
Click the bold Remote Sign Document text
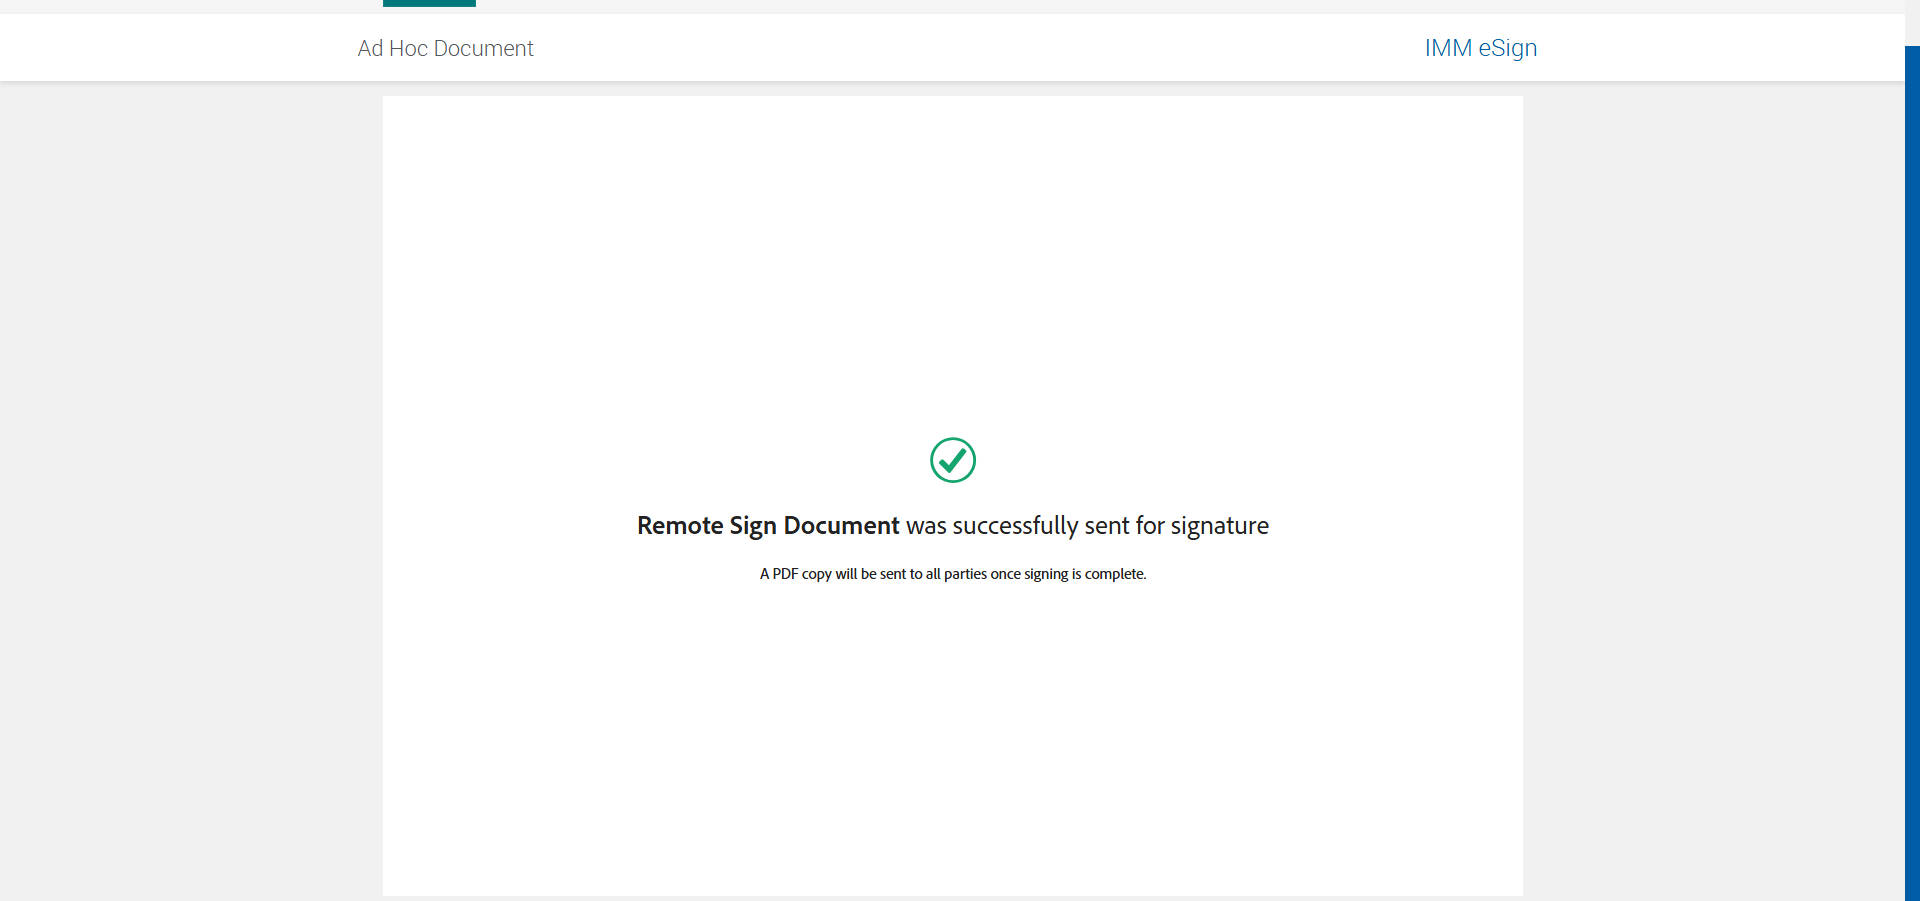[768, 526]
